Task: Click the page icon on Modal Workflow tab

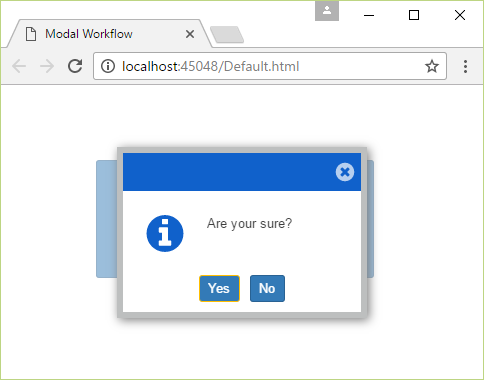Action: tap(31, 34)
